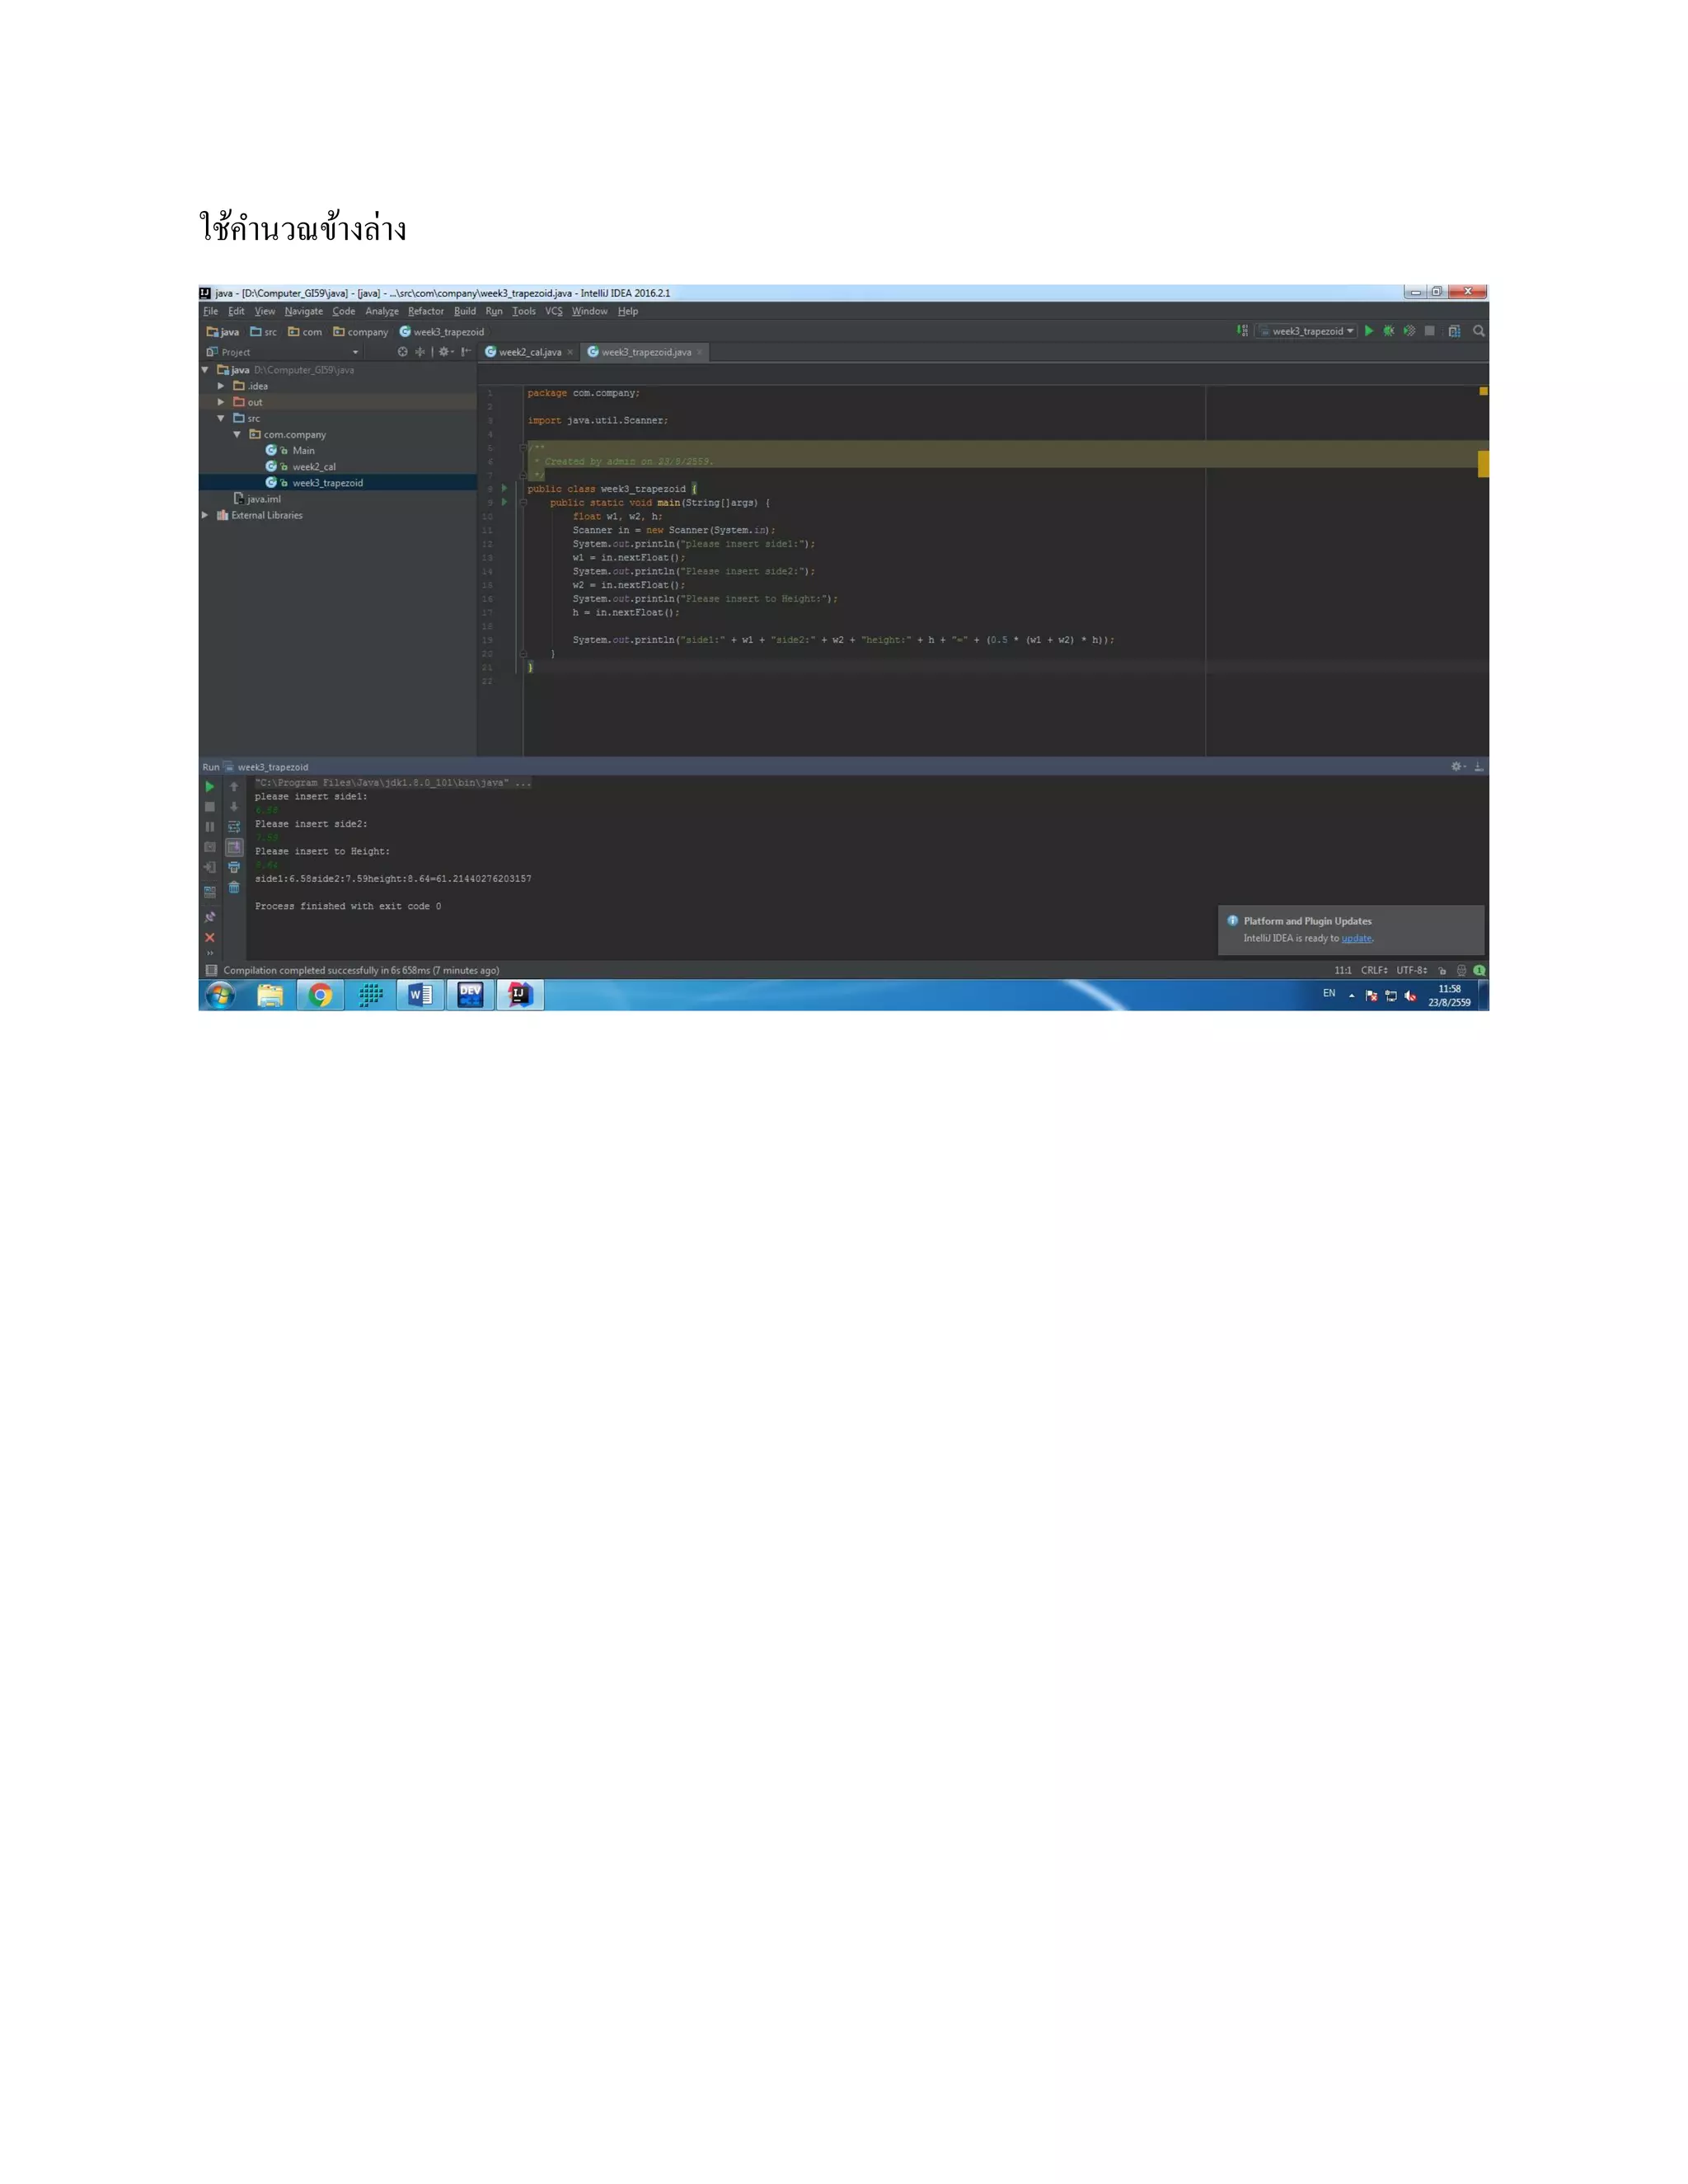The image size is (1688, 2184).
Task: Click the update link in notification
Action: click(x=1356, y=938)
